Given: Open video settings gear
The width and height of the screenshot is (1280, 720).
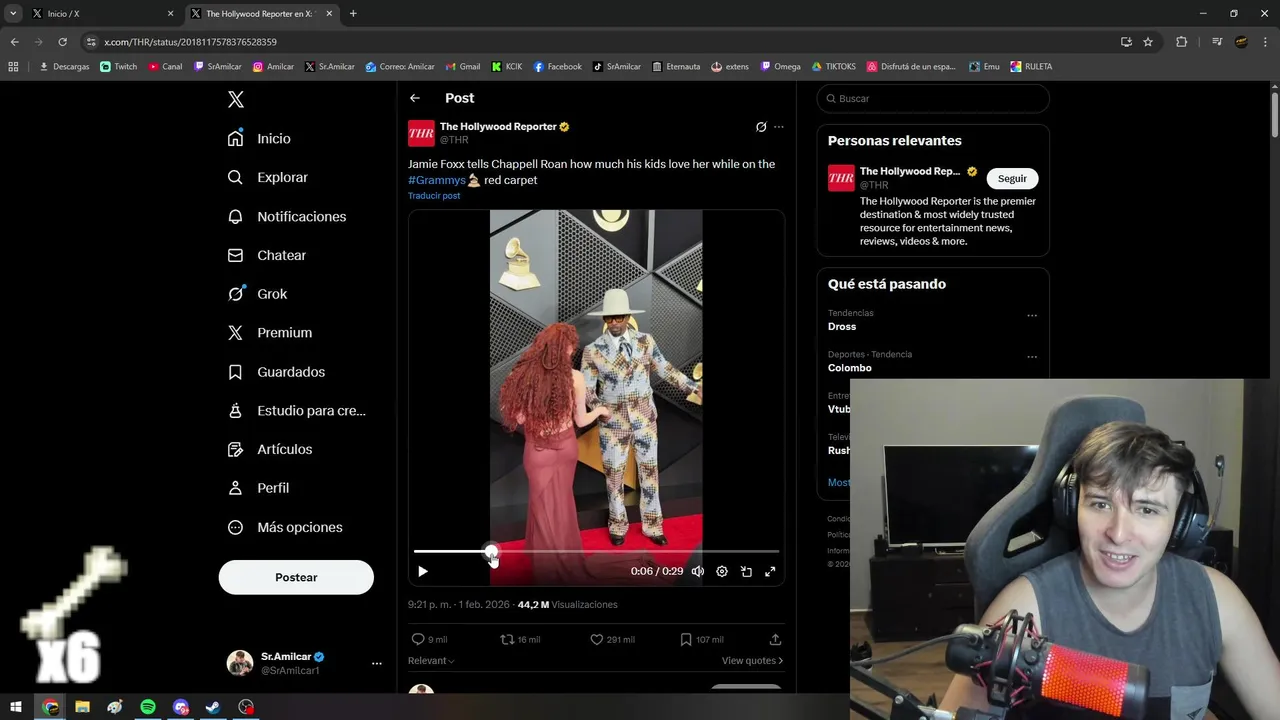Looking at the screenshot, I should point(722,571).
